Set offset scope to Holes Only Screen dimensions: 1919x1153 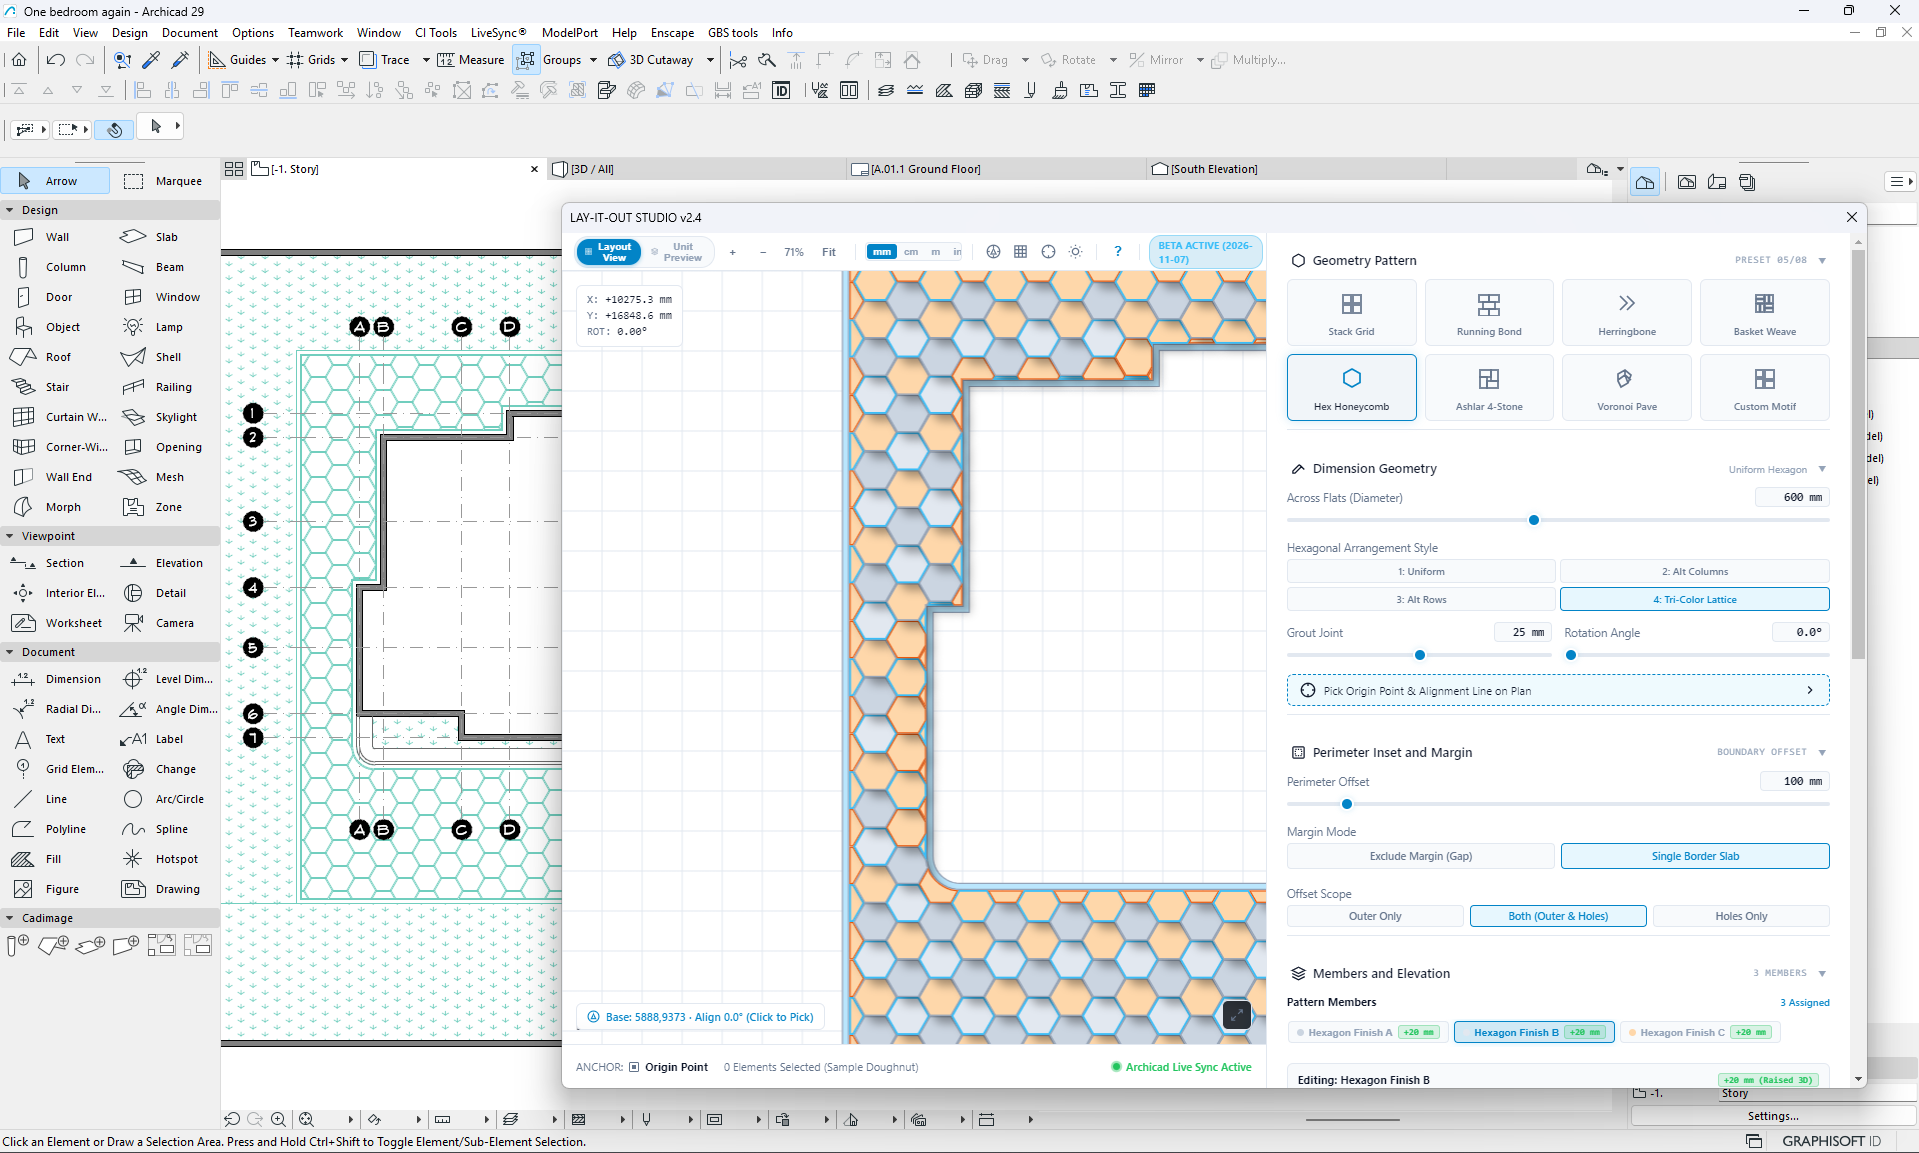1741,916
